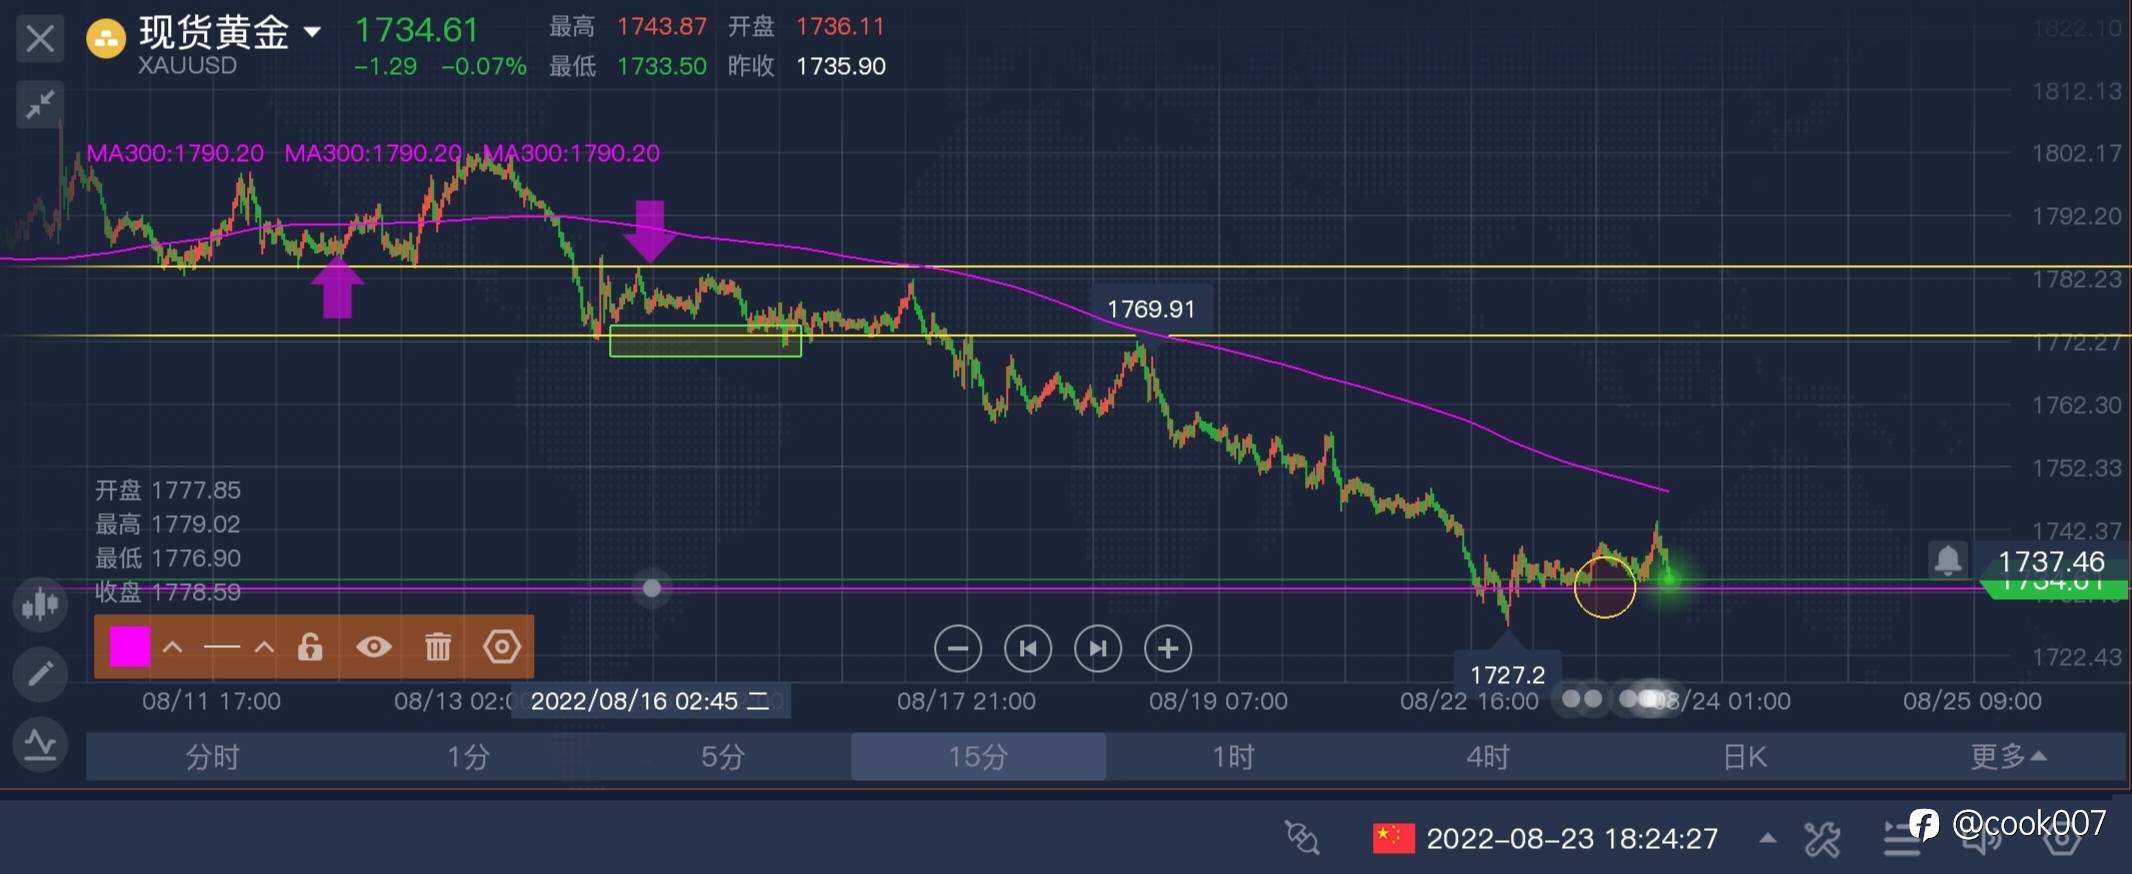Close the chart with X button
Image resolution: width=2132 pixels, height=874 pixels.
point(40,39)
